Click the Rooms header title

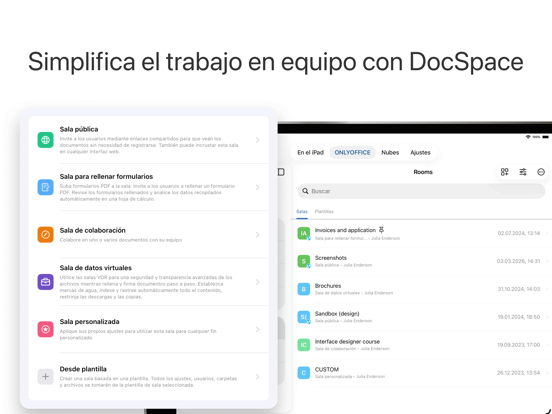pos(423,172)
